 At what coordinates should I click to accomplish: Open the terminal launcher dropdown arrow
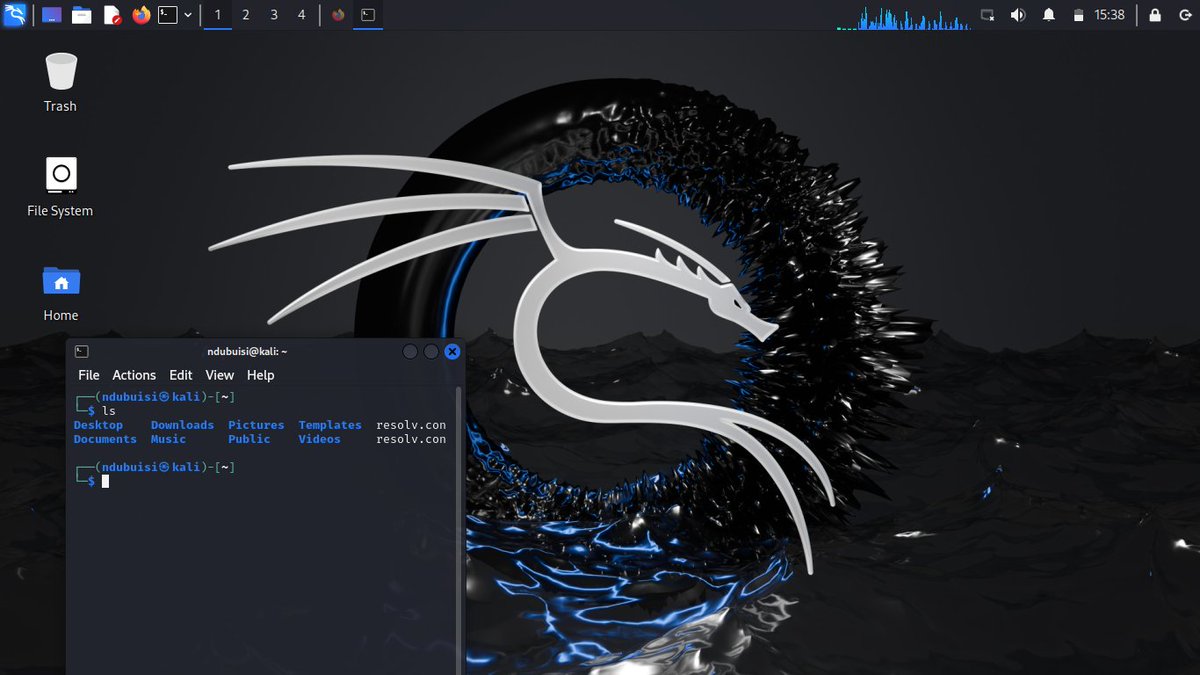pyautogui.click(x=189, y=14)
